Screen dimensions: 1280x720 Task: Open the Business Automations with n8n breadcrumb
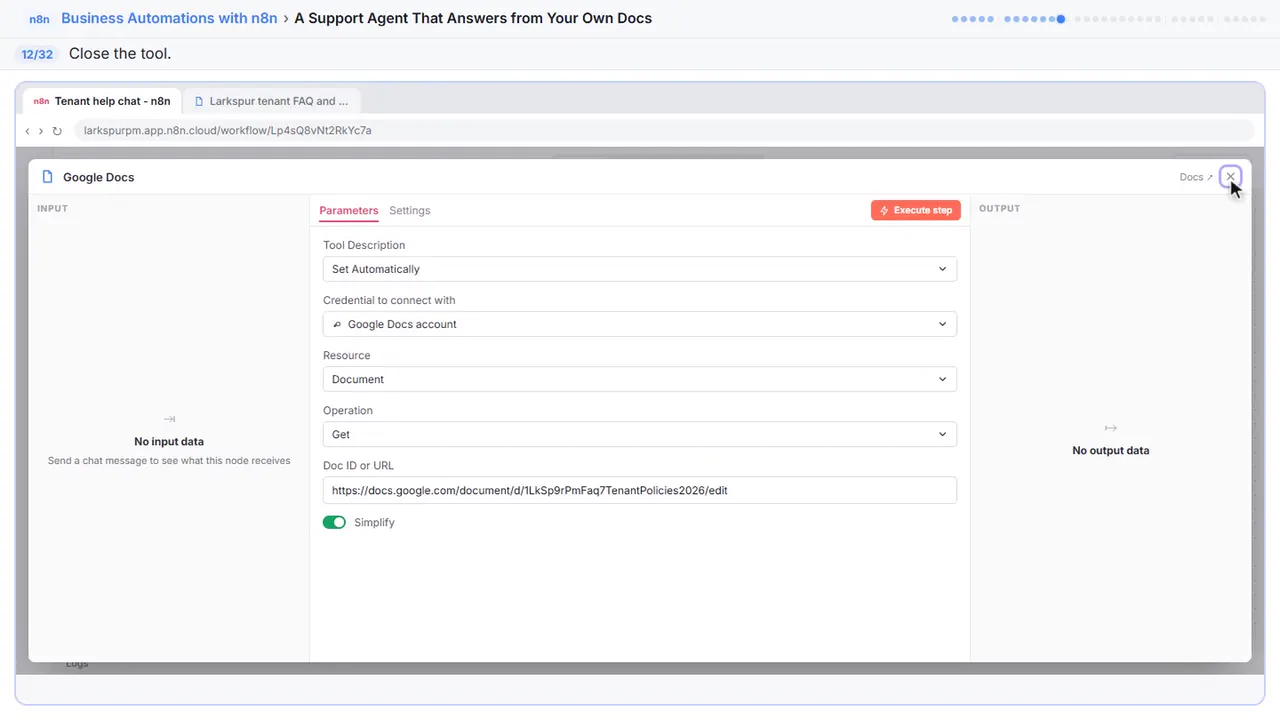169,18
